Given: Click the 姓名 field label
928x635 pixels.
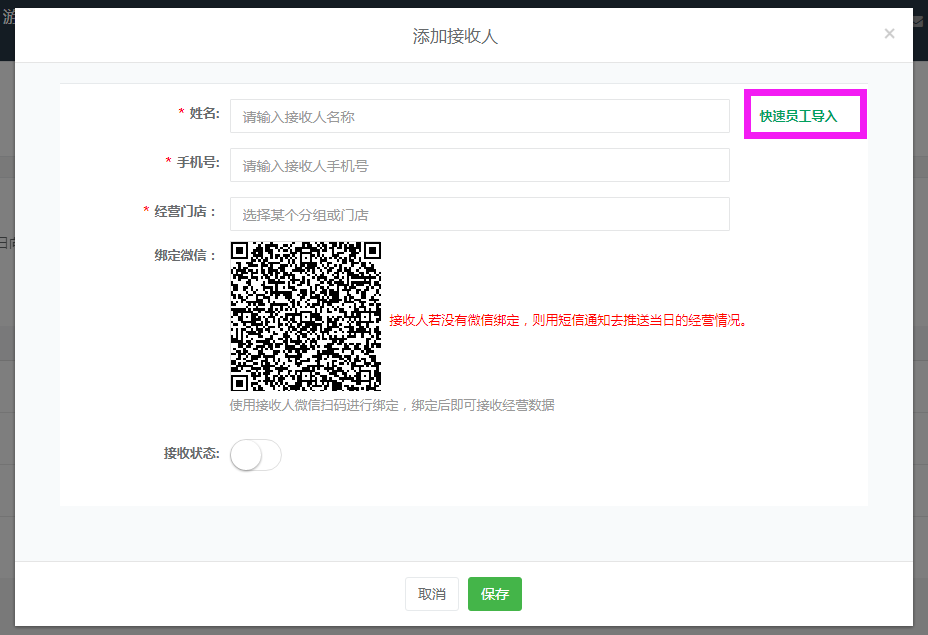Looking at the screenshot, I should click(204, 113).
